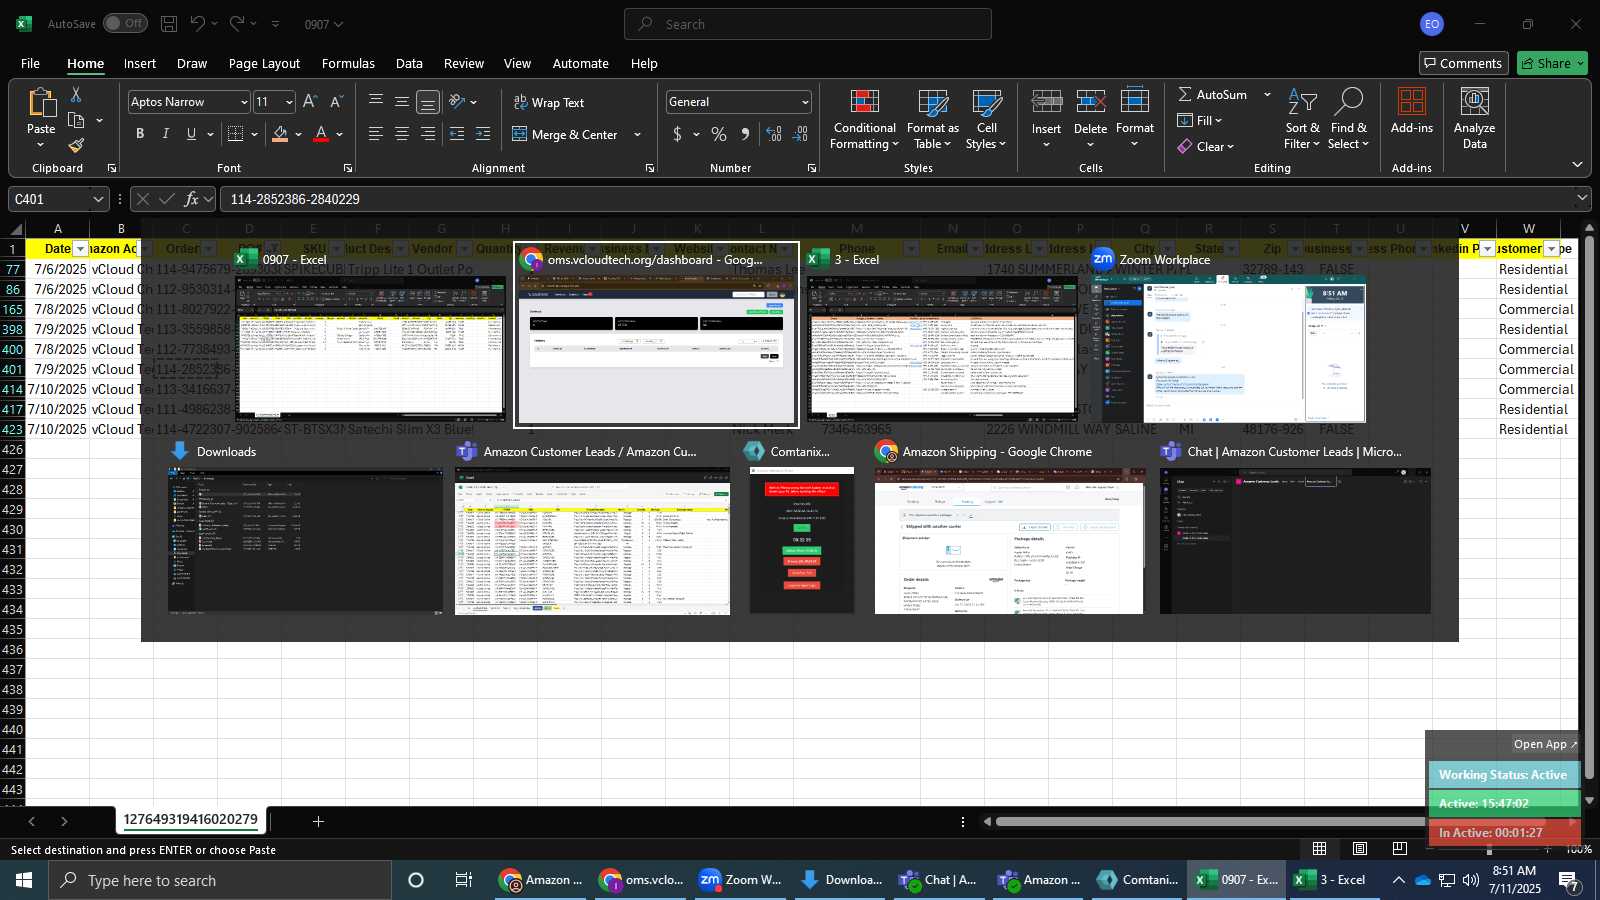Open the Add-ins icon
This screenshot has width=1600, height=900.
tap(1412, 111)
